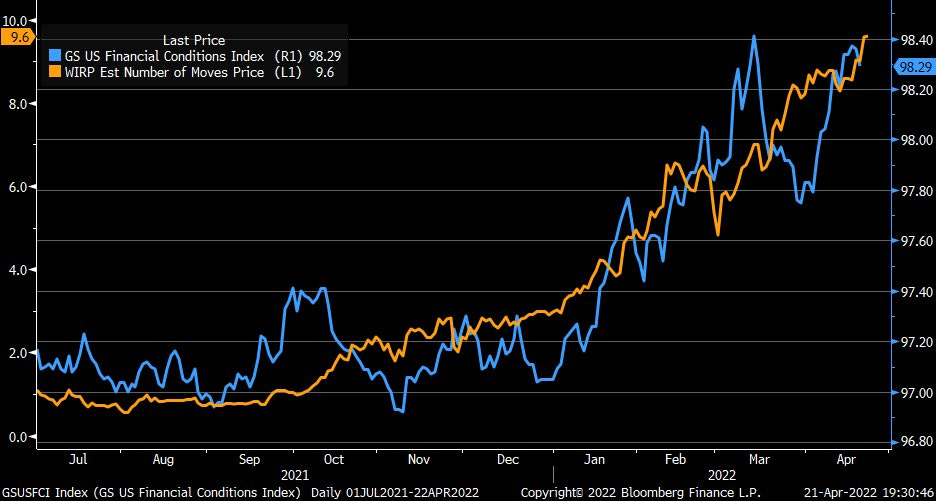Click the 'Daily 01JUL2021-22APR2022' date range text

click(x=395, y=493)
